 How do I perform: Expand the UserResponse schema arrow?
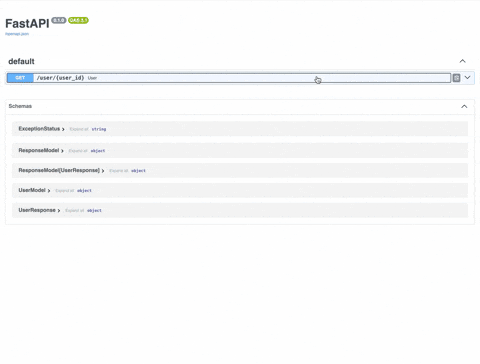(x=59, y=211)
